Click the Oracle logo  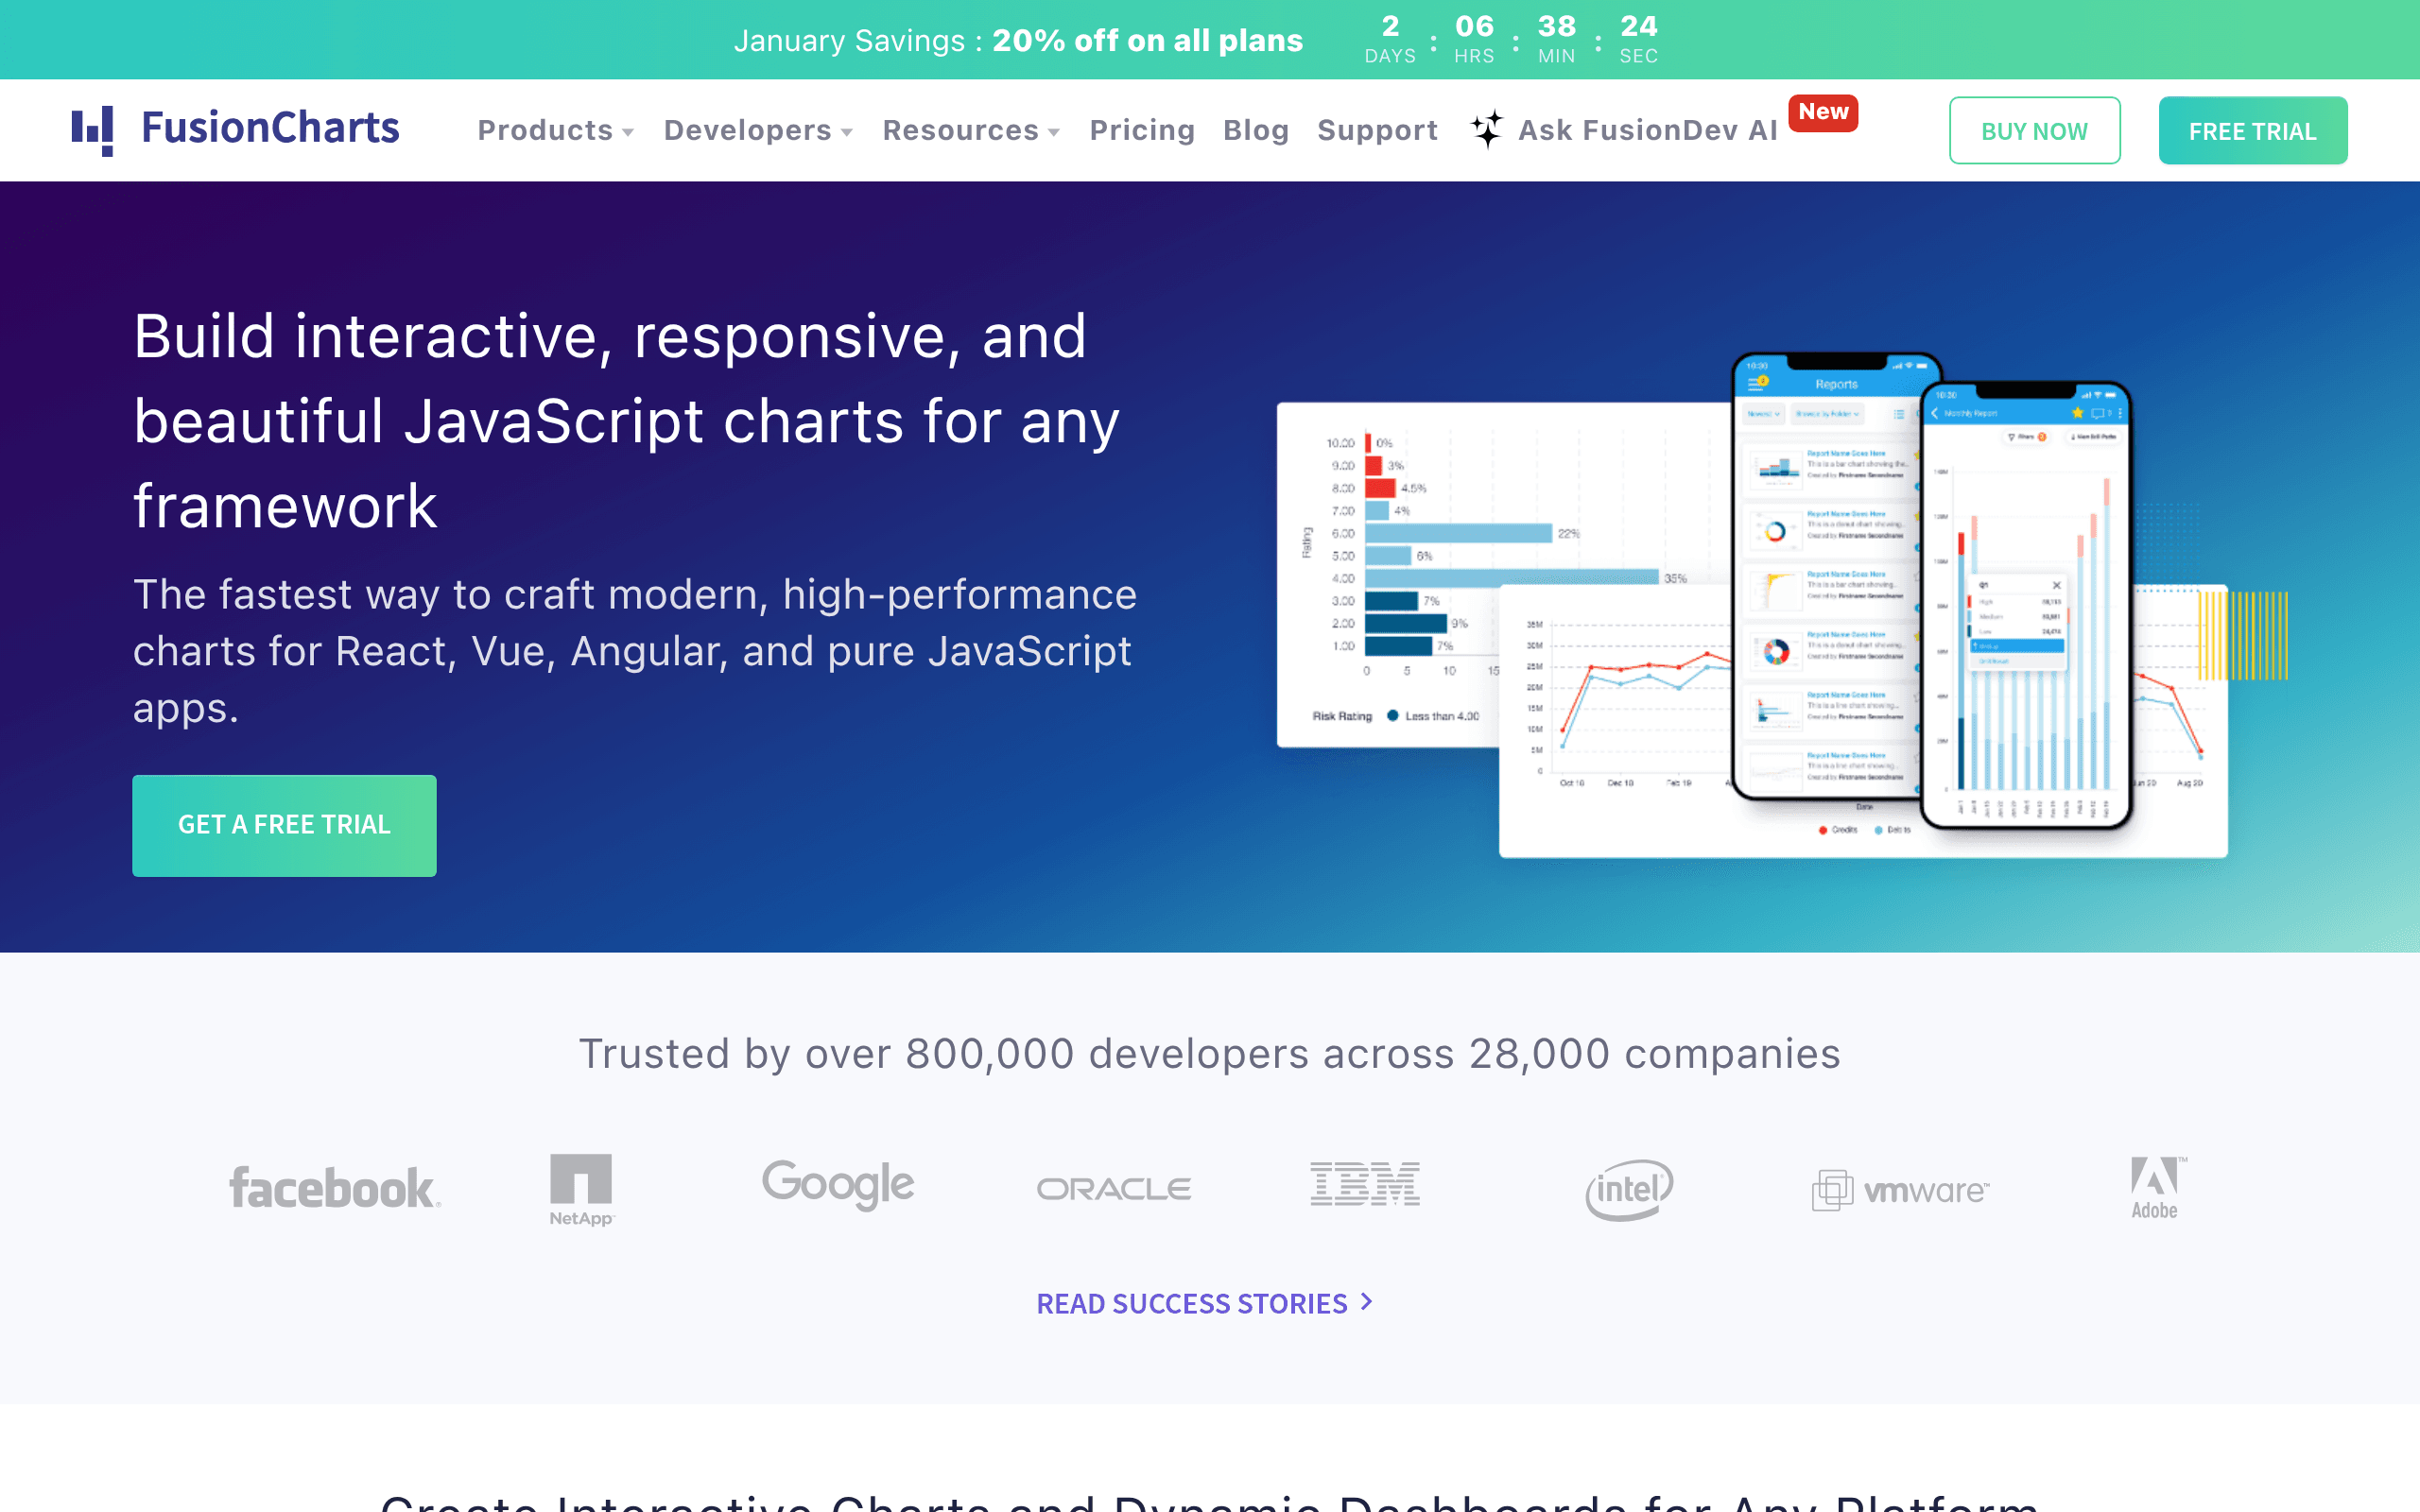(1114, 1189)
